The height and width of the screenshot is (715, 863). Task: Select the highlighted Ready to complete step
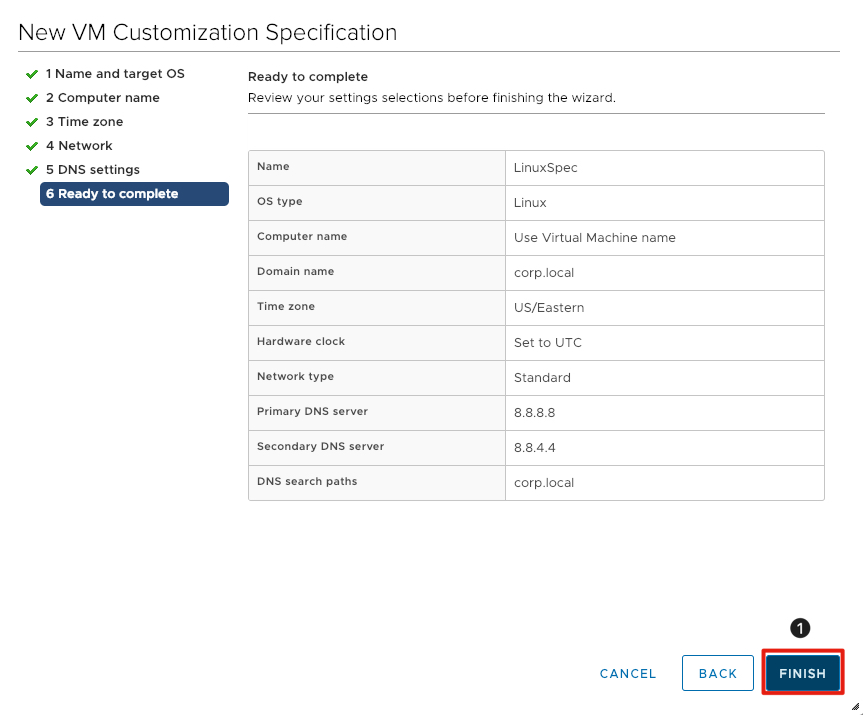tap(134, 194)
